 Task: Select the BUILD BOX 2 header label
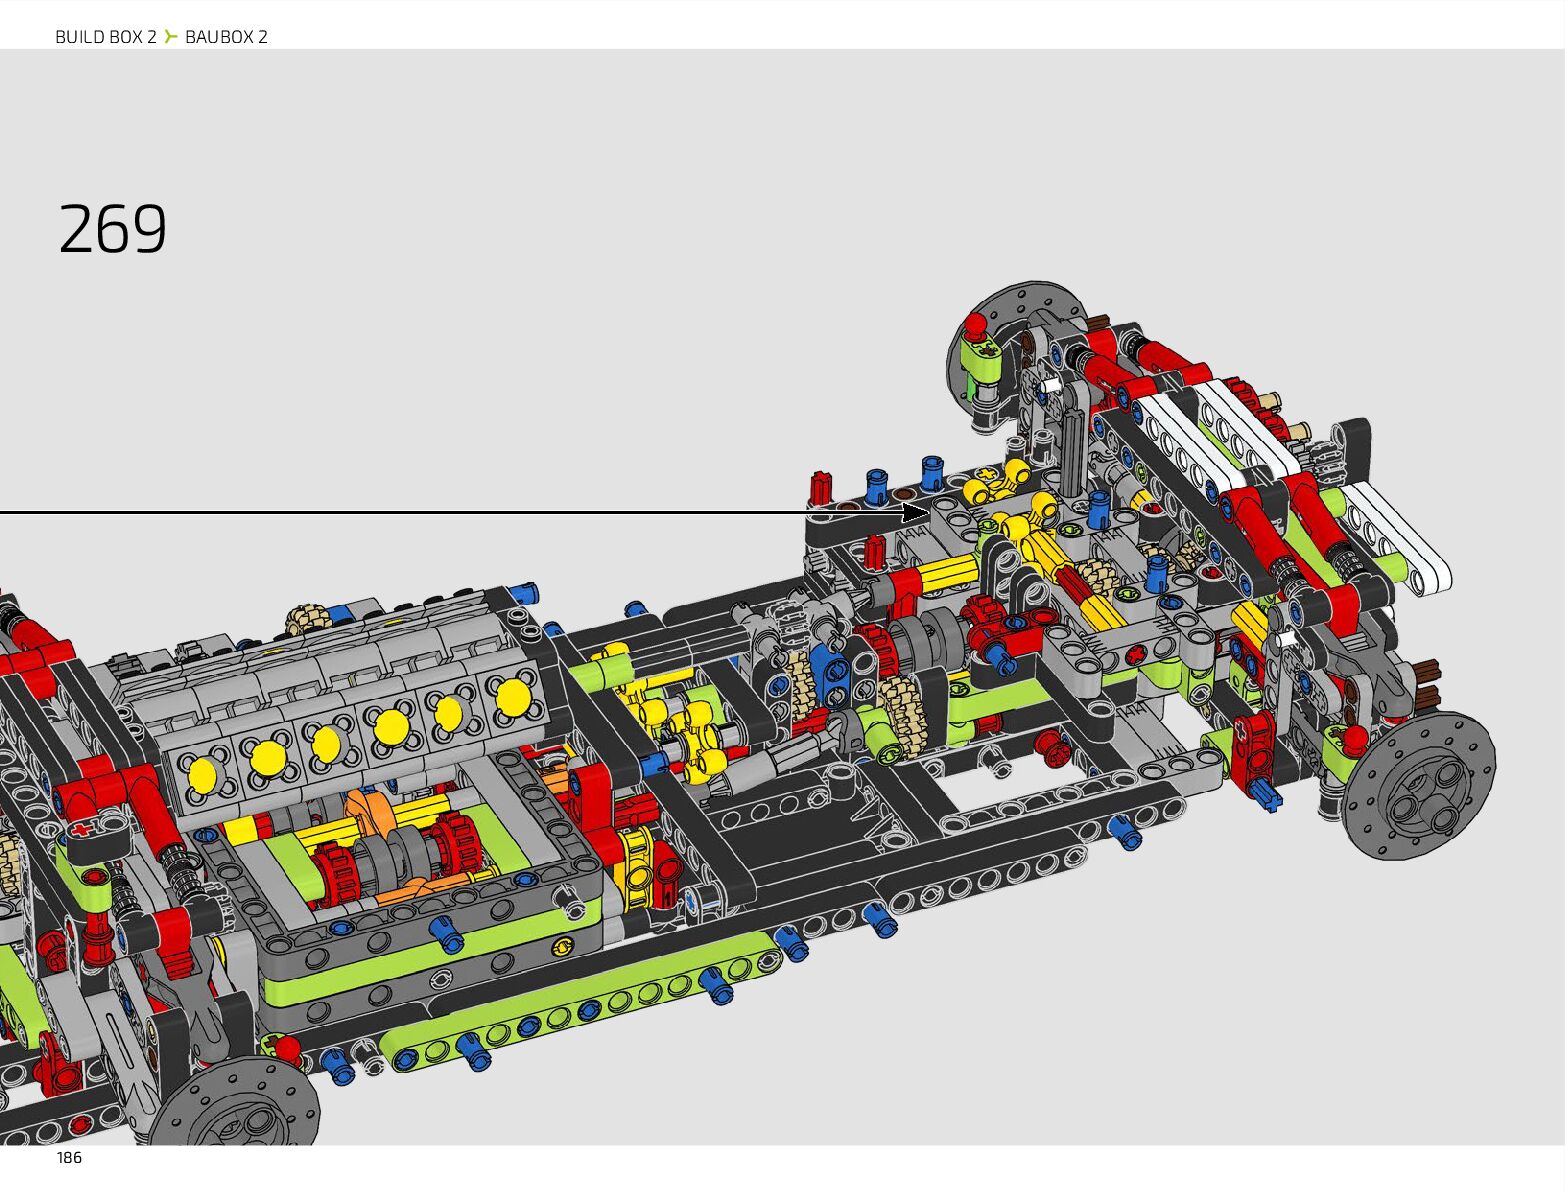106,37
